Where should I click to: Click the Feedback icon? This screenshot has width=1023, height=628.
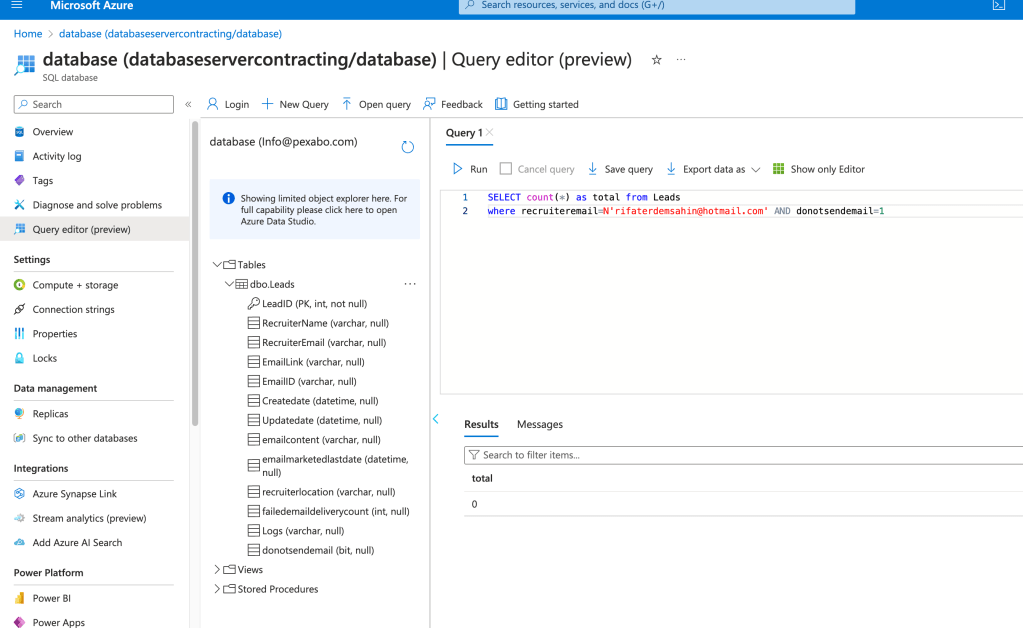(x=429, y=104)
